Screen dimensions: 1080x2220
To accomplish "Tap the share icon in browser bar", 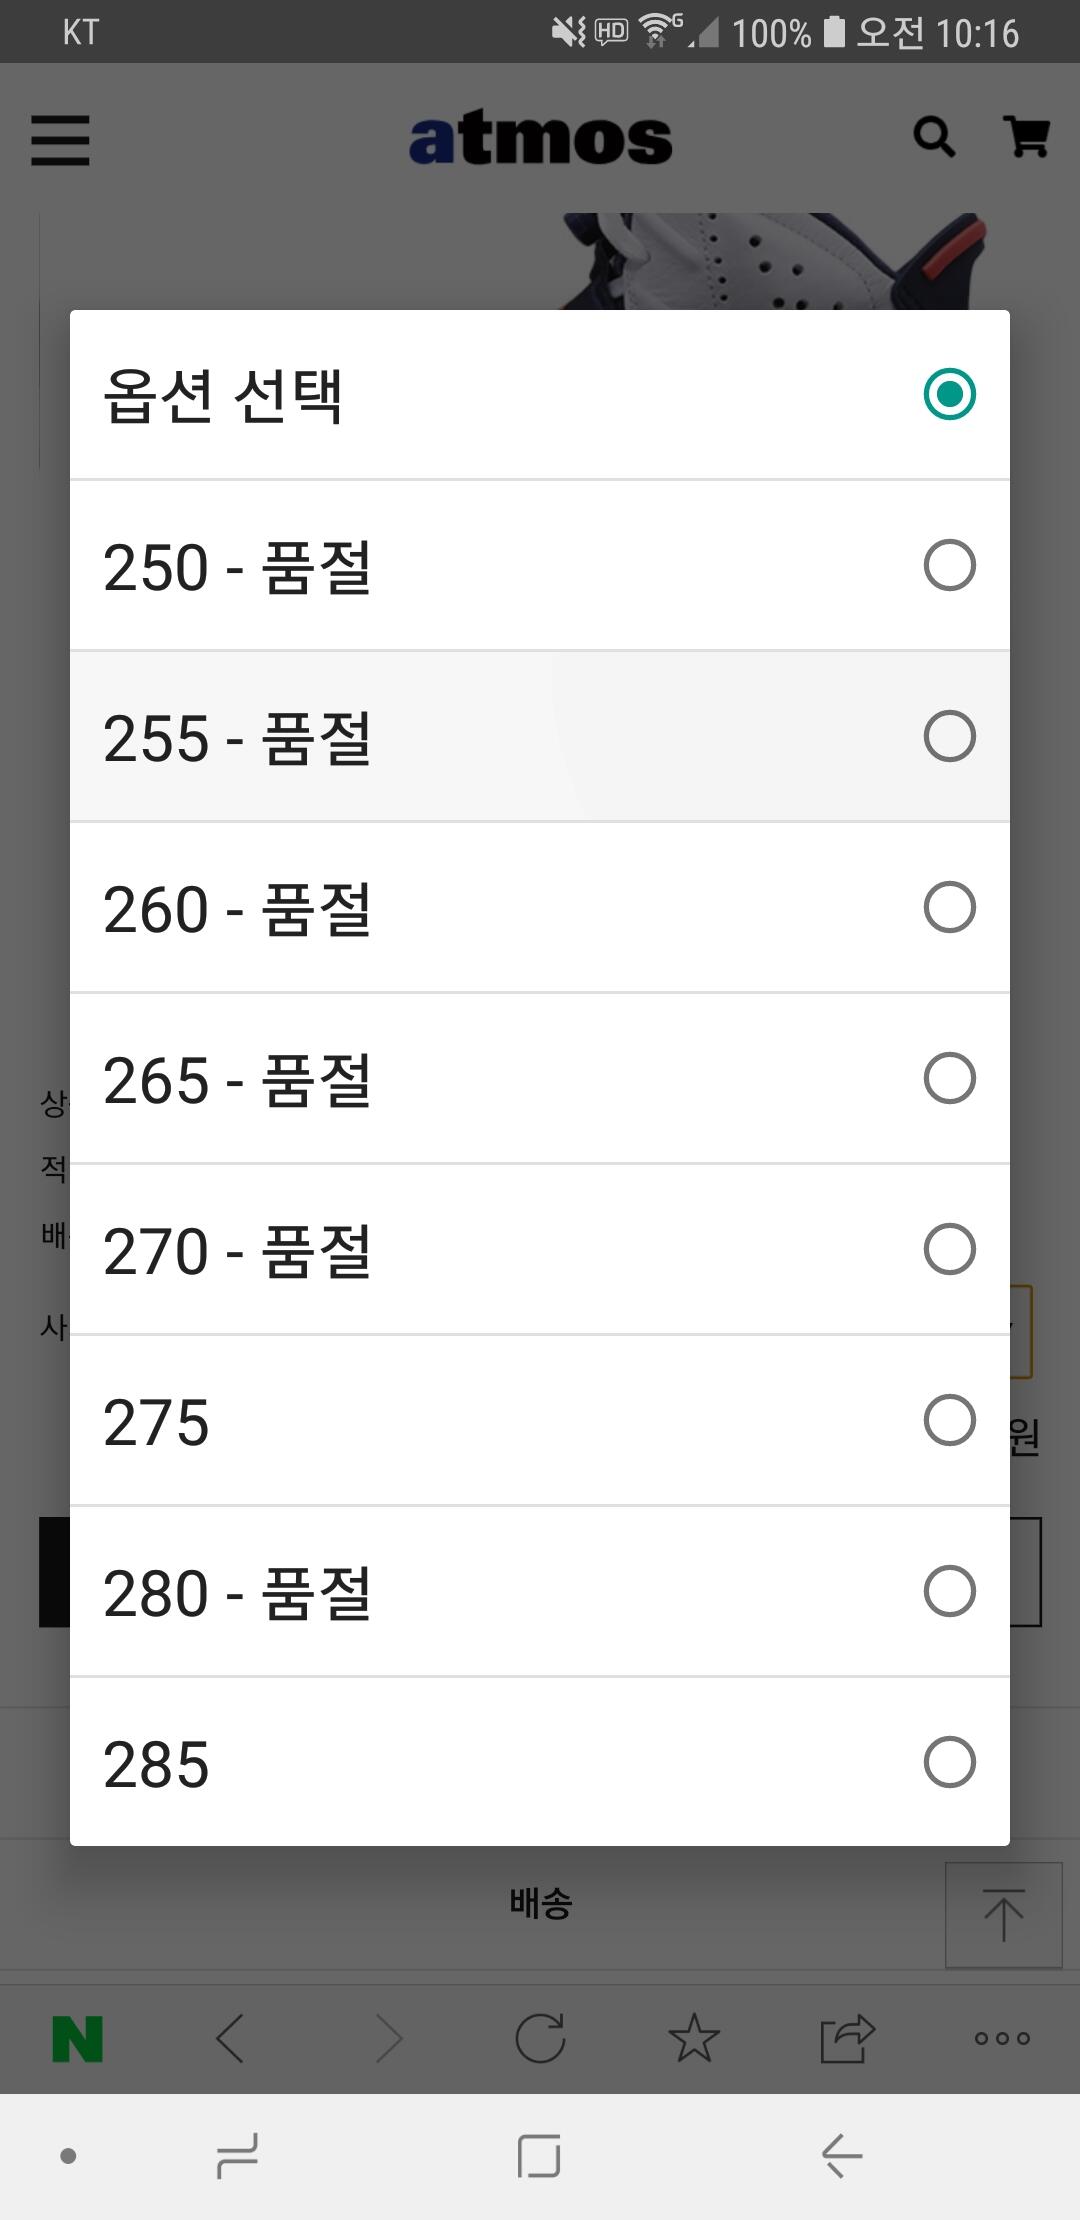I will tap(847, 2038).
